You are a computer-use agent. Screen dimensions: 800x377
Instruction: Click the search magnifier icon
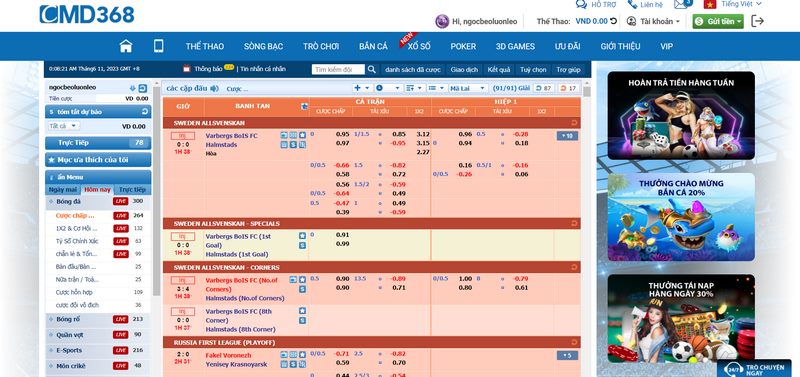372,69
